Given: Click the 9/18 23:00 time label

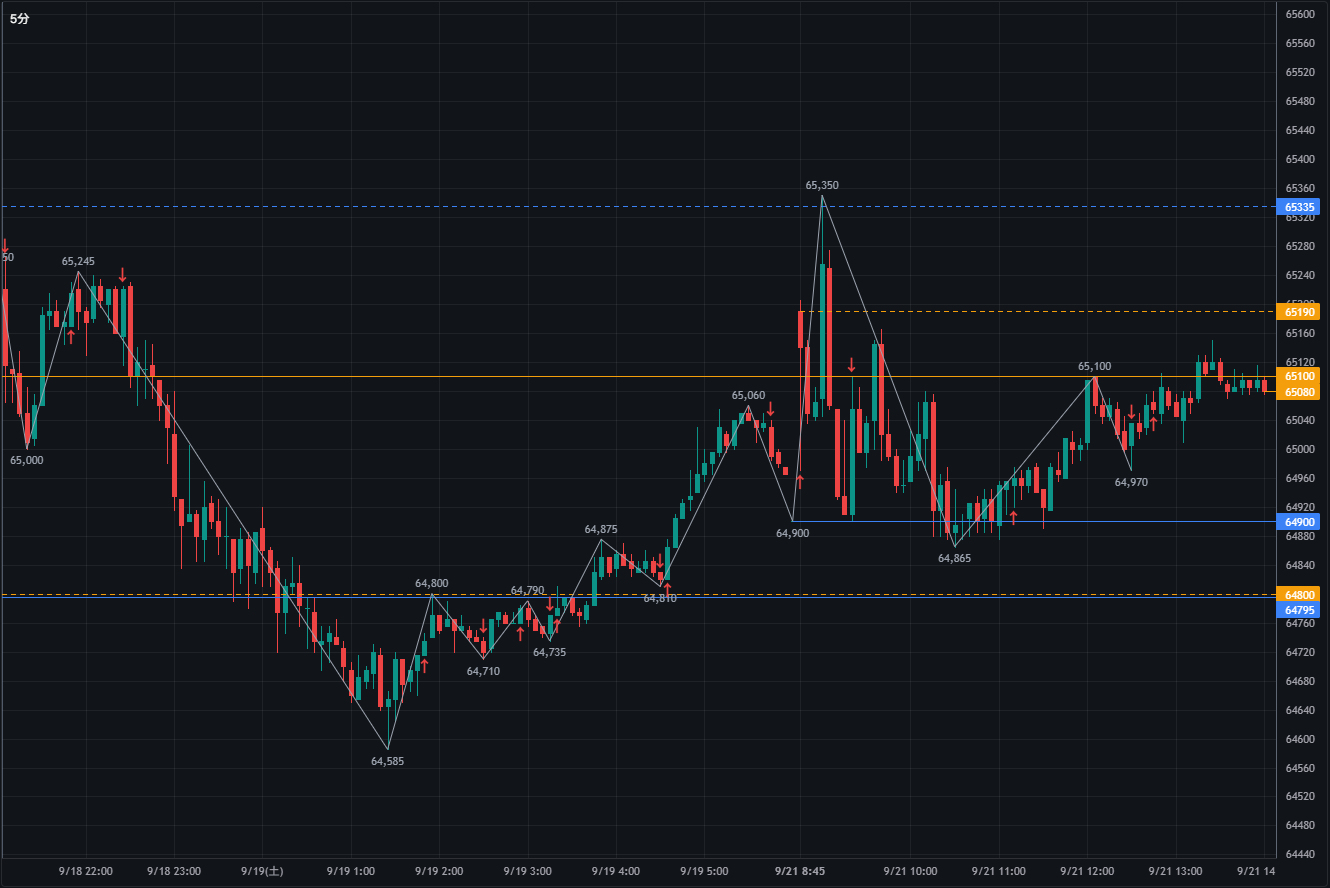Looking at the screenshot, I should (174, 871).
